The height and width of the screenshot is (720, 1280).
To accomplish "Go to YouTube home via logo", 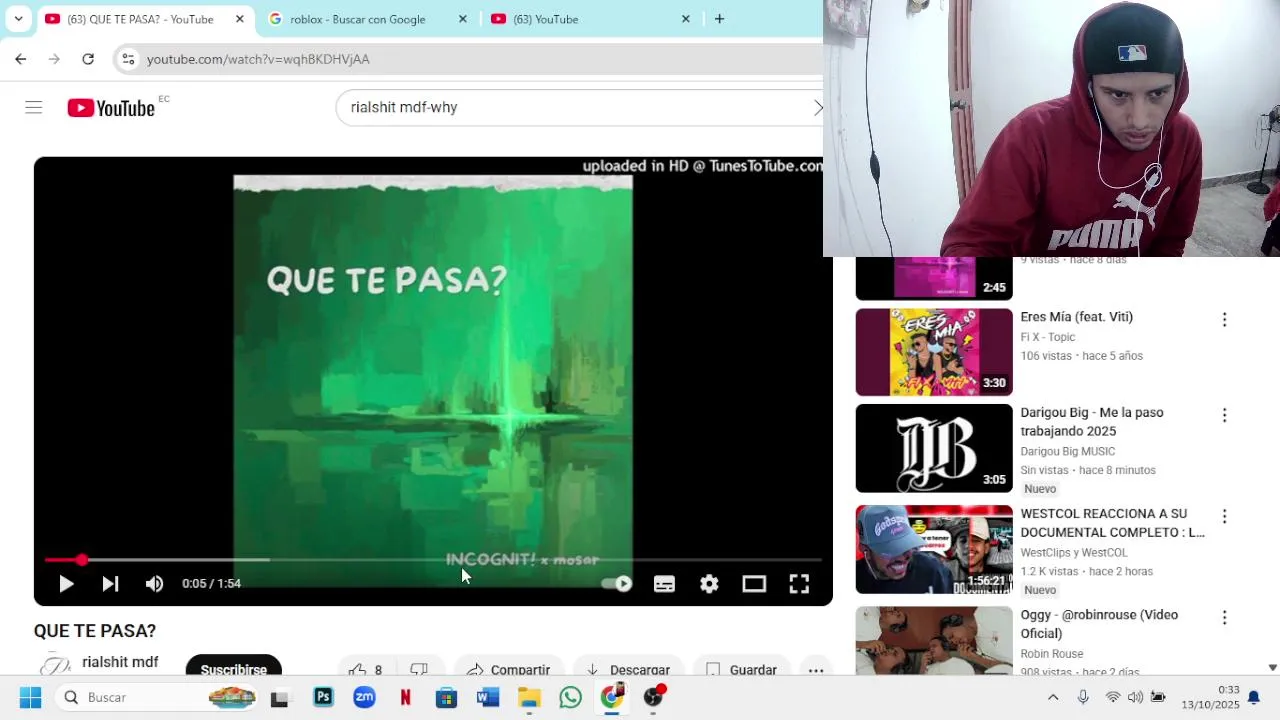I will pyautogui.click(x=111, y=108).
